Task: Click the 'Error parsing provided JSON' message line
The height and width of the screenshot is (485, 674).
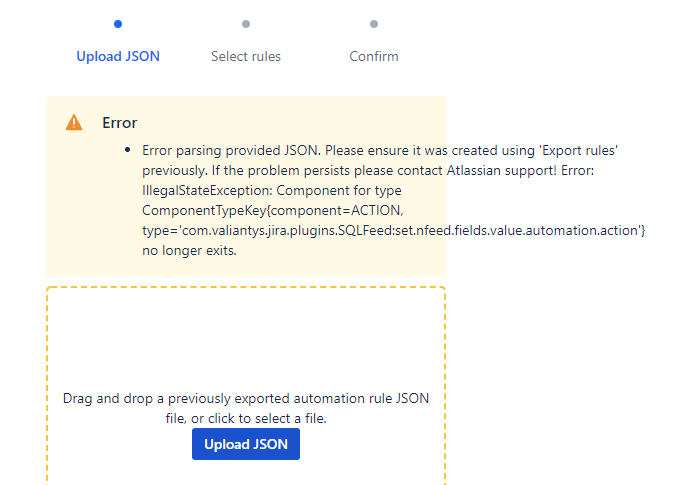Action: 380,150
